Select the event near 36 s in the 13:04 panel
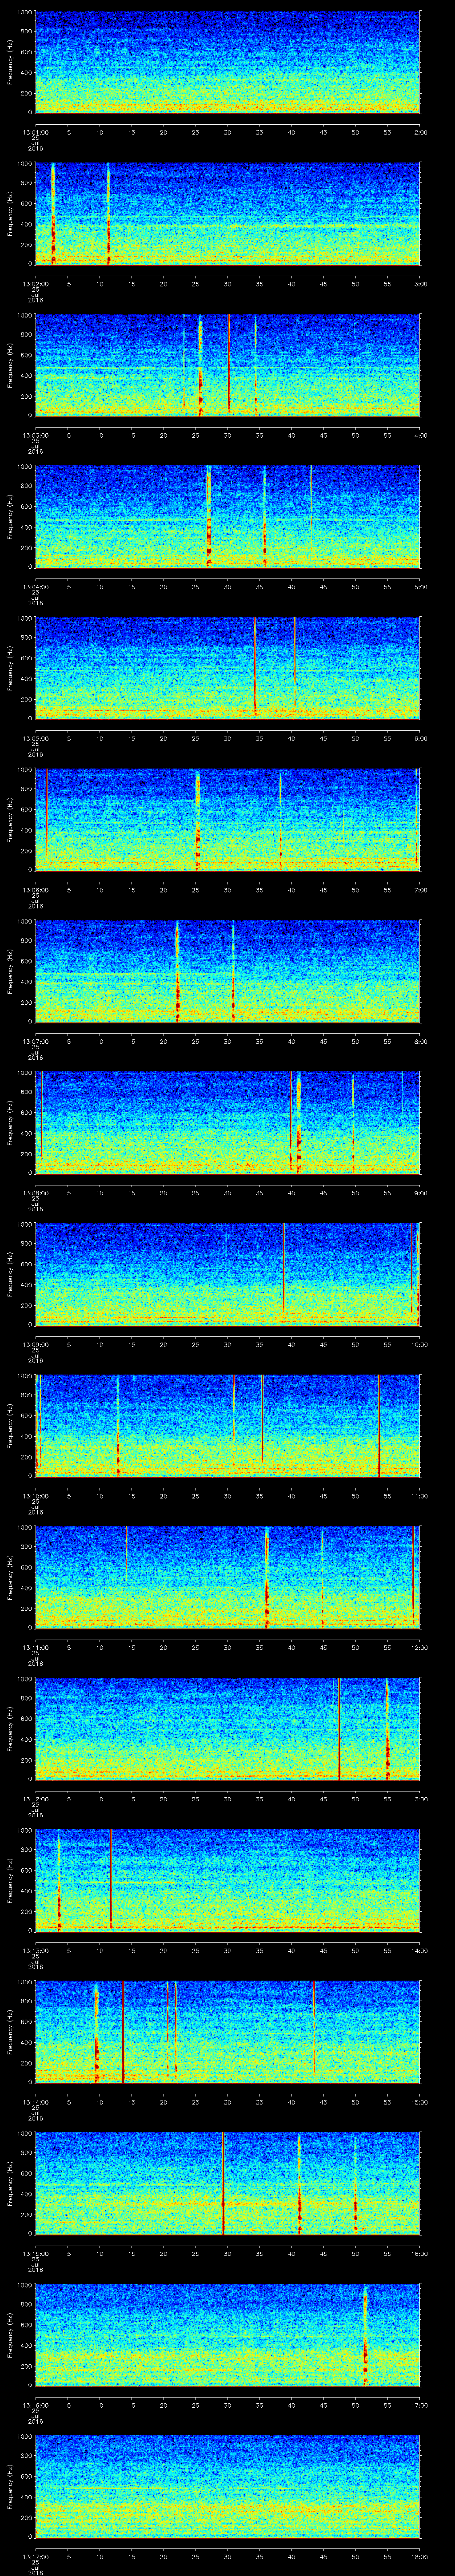Image resolution: width=455 pixels, height=2576 pixels. (265, 516)
